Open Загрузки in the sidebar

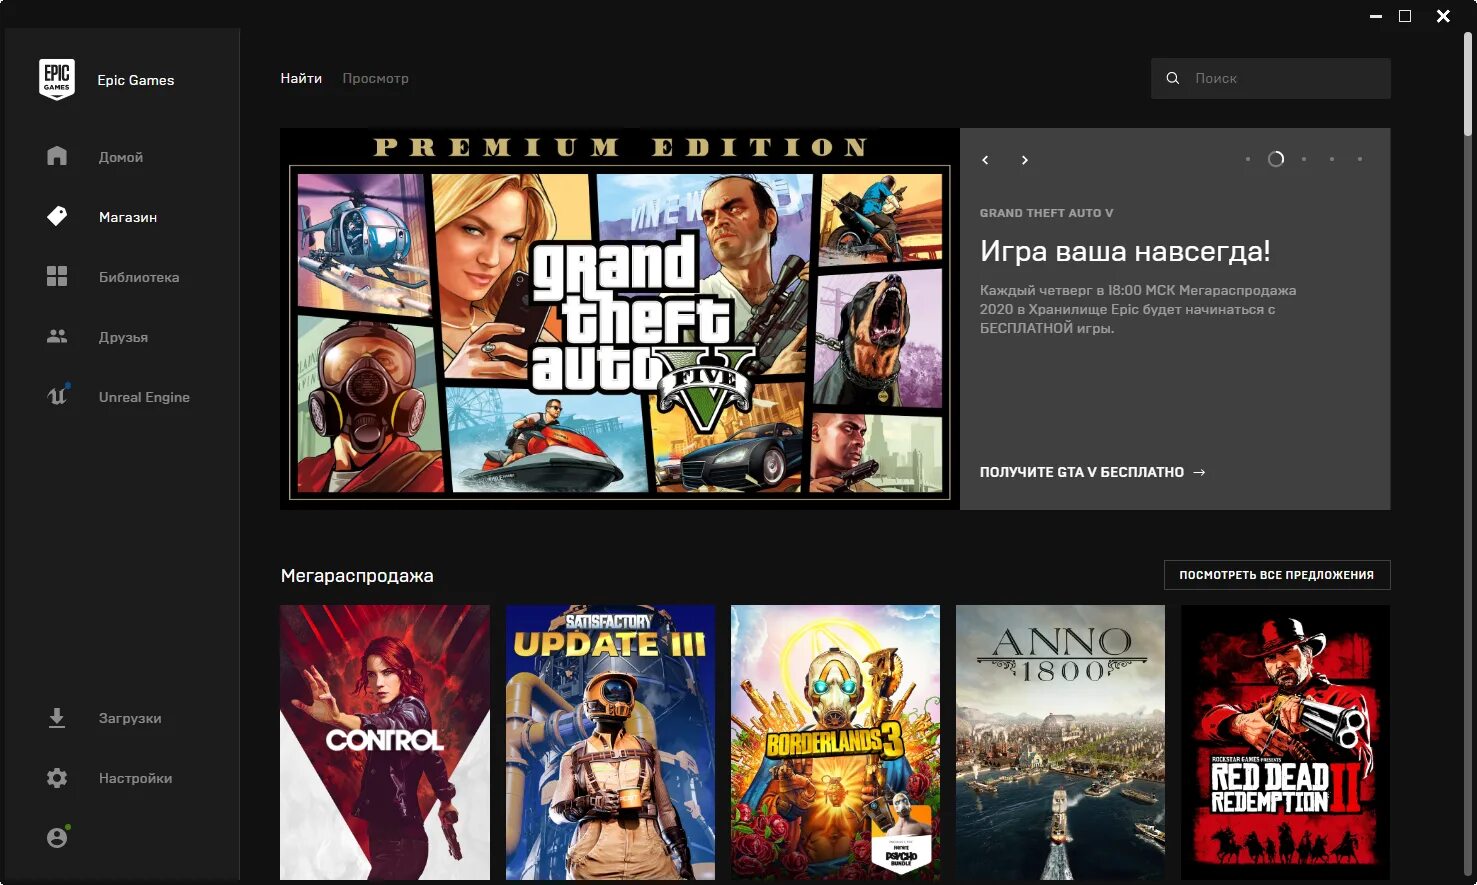pos(130,718)
